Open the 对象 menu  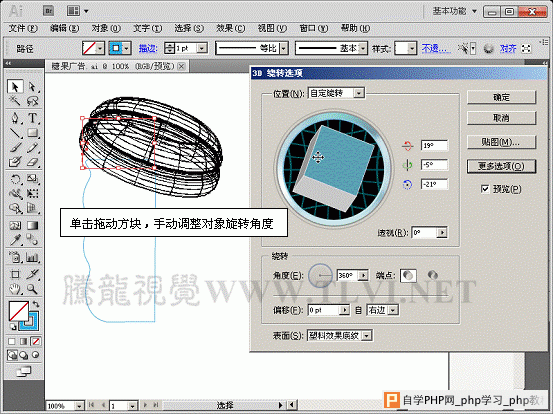click(106, 28)
